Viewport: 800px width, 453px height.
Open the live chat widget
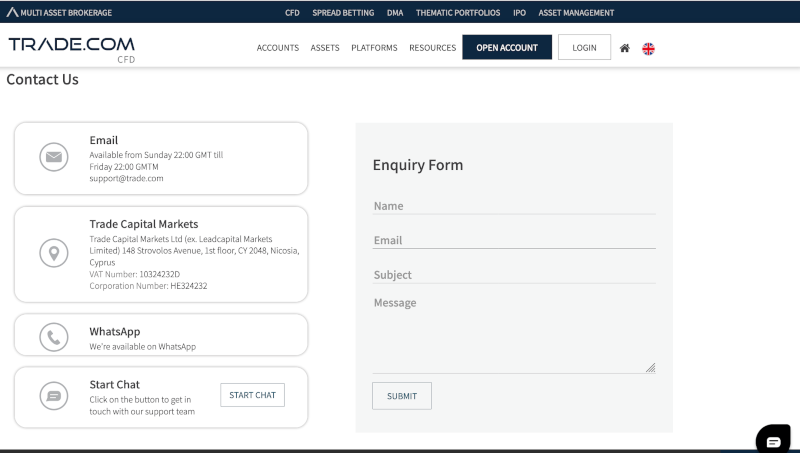pyautogui.click(x=772, y=440)
